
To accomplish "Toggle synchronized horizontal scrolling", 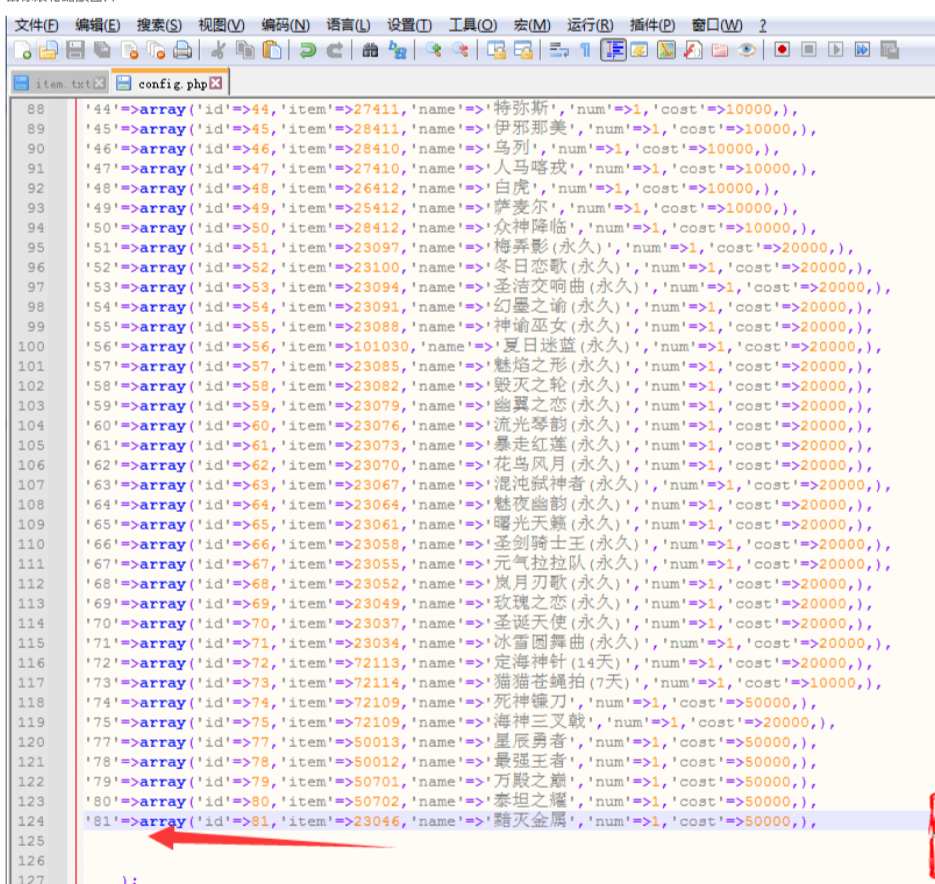I will [x=523, y=50].
